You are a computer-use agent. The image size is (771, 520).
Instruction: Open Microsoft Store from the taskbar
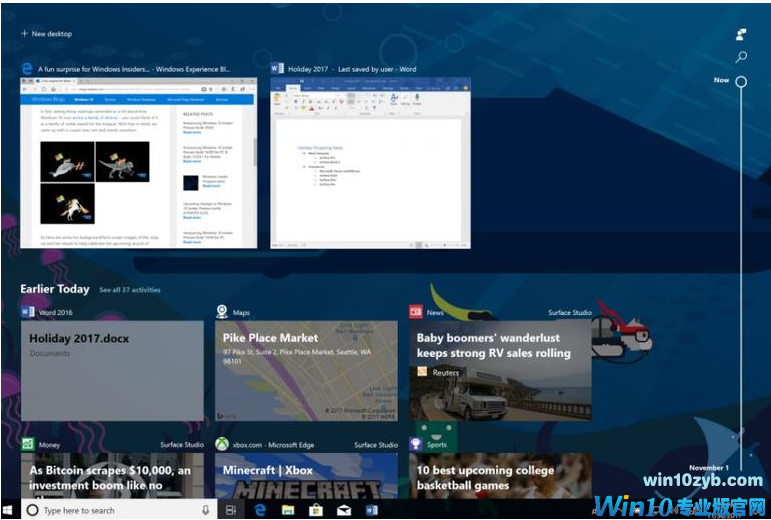coord(316,510)
